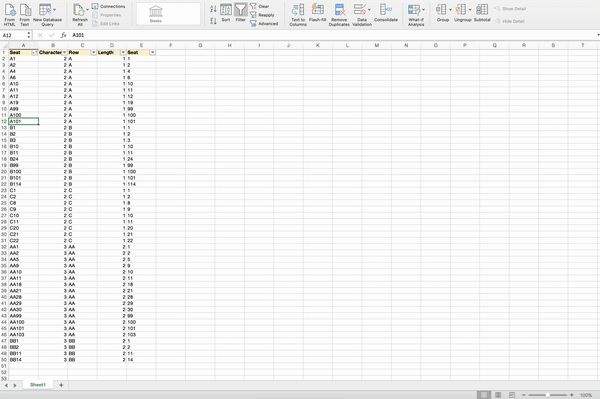
Task: Click the insert function fx icon
Action: 64,35
